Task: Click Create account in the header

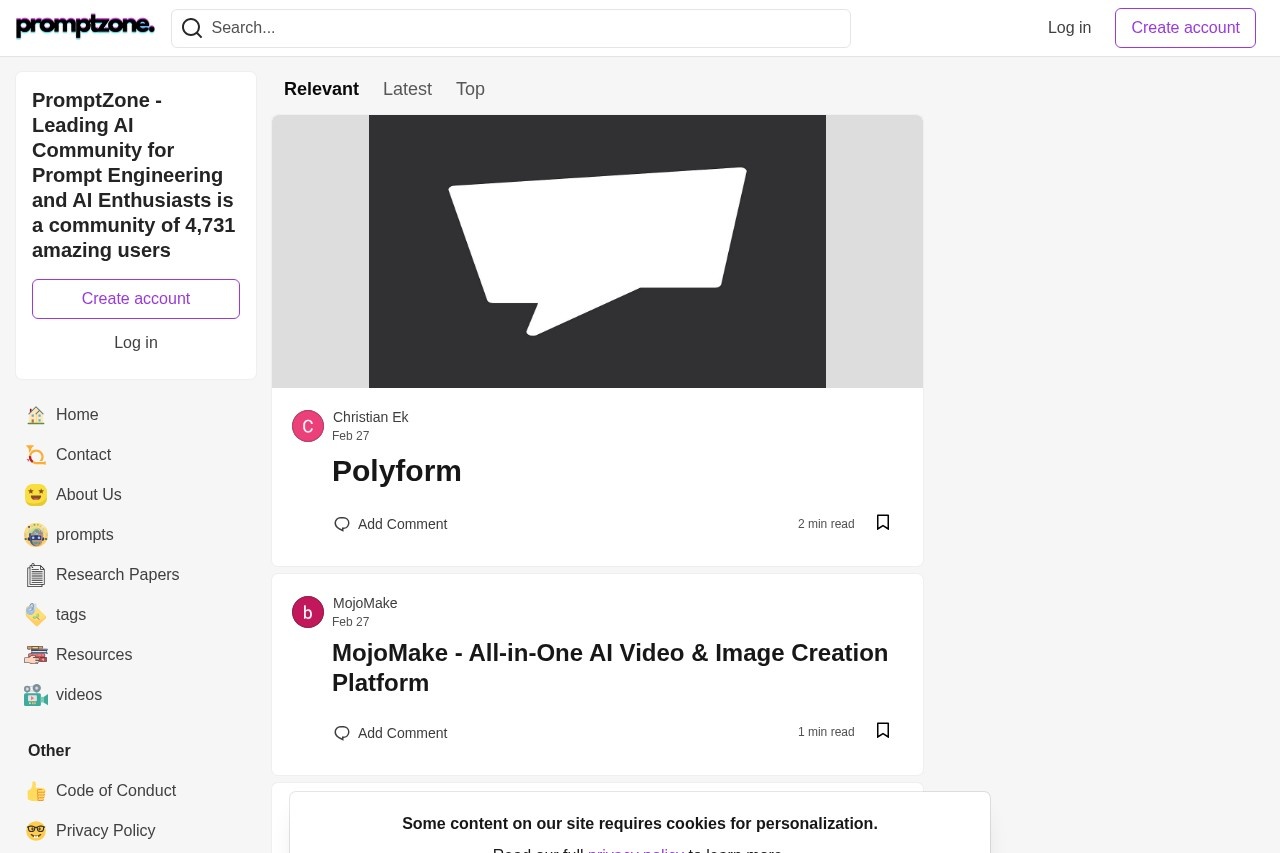Action: [1185, 28]
